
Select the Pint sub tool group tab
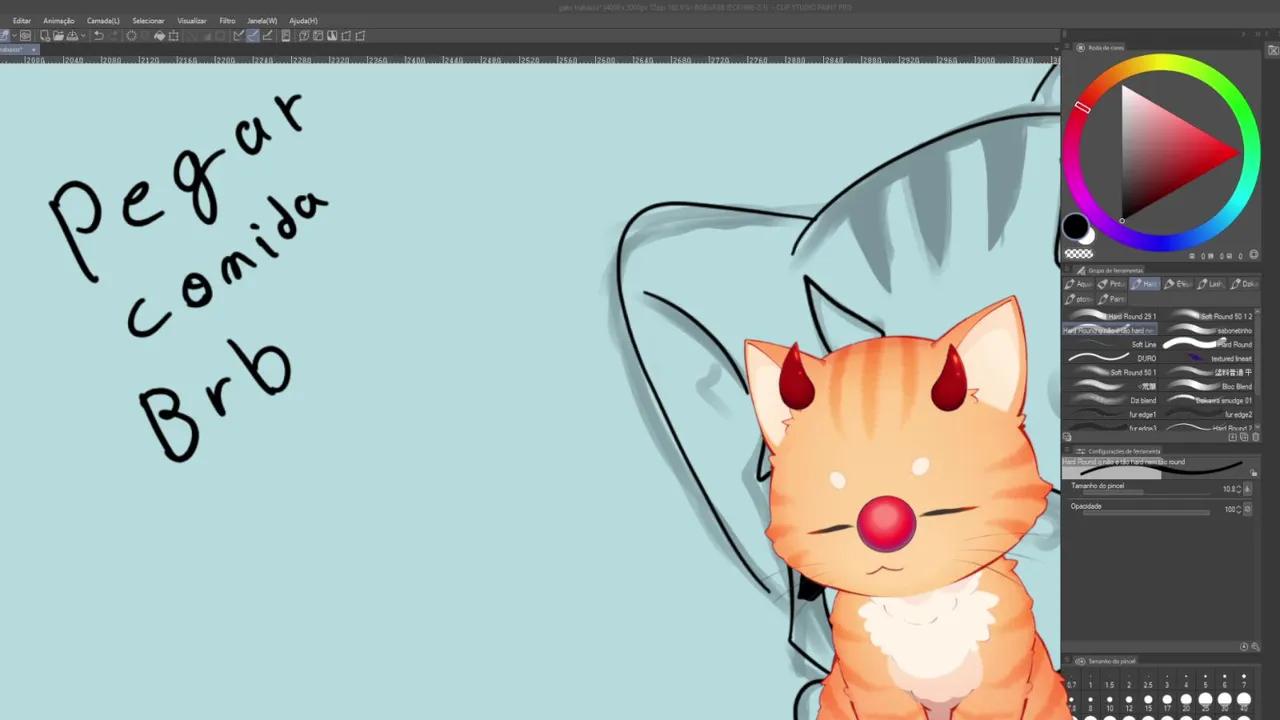(x=1111, y=284)
